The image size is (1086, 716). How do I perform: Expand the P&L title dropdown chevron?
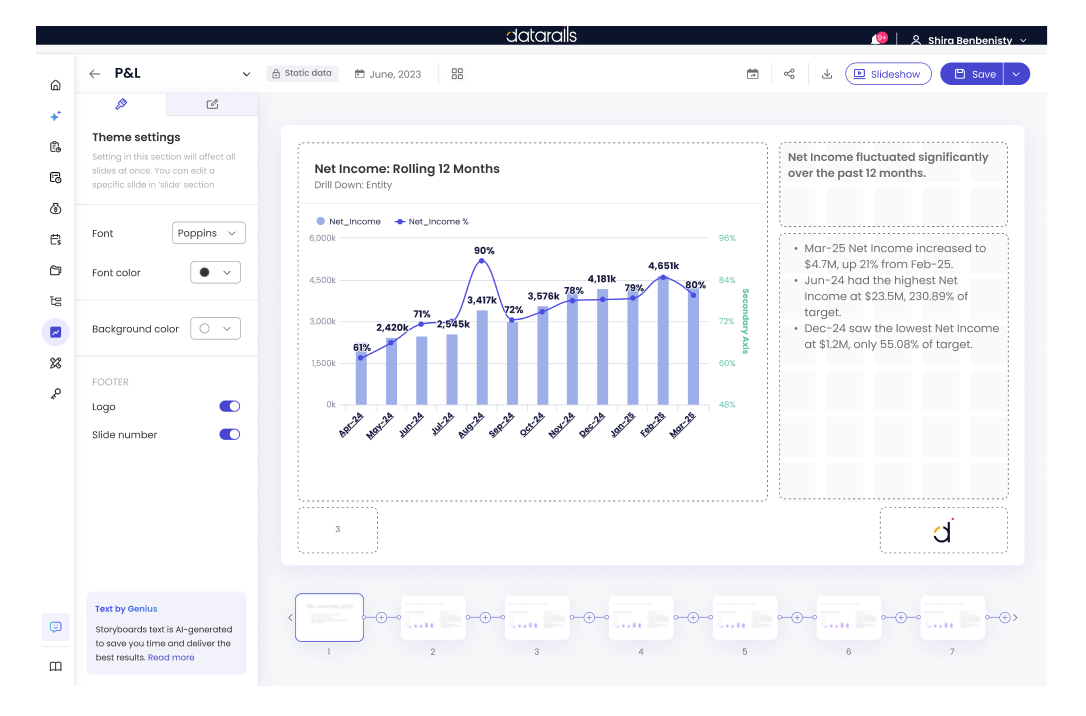coord(246,74)
